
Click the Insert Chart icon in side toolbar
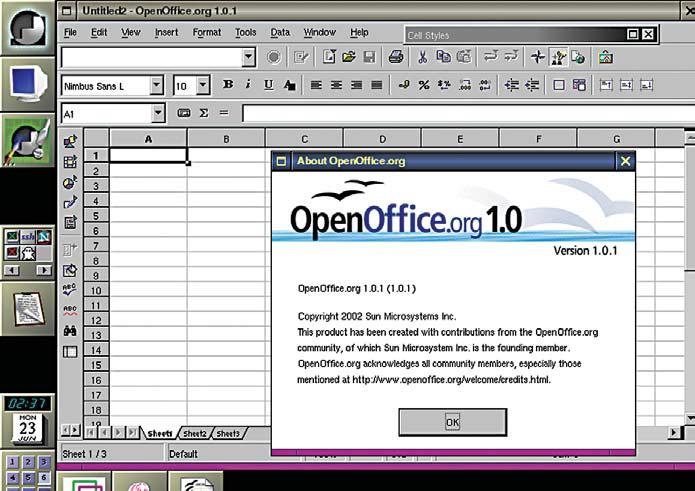[x=70, y=183]
